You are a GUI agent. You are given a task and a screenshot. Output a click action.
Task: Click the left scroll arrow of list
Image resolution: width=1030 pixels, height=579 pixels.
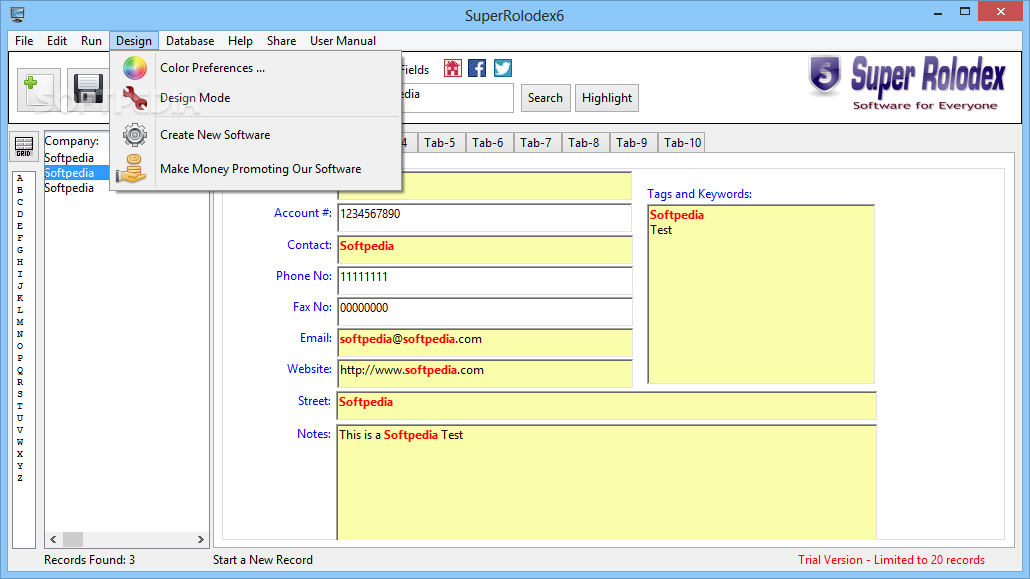53,540
